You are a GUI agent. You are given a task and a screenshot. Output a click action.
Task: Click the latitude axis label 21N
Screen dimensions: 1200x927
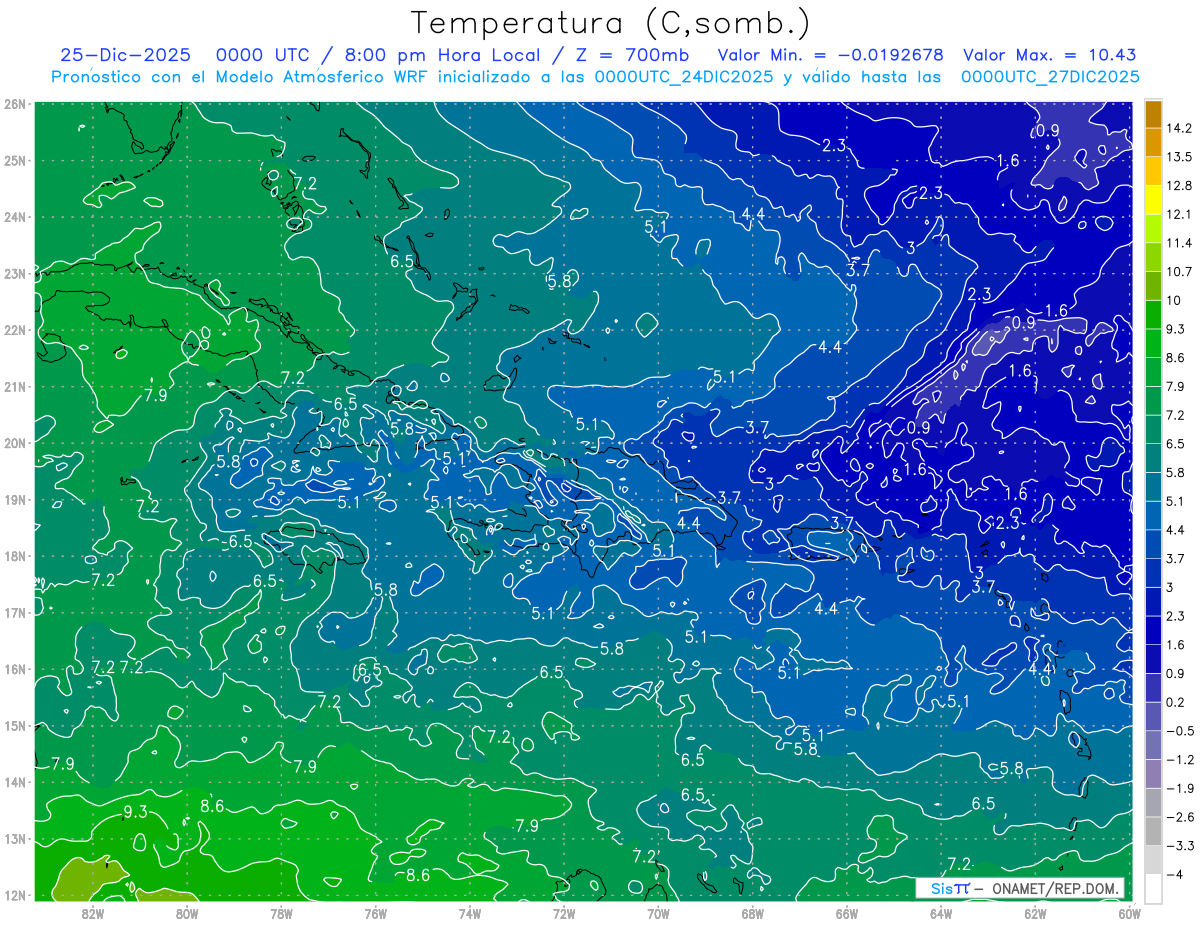[x=14, y=386]
